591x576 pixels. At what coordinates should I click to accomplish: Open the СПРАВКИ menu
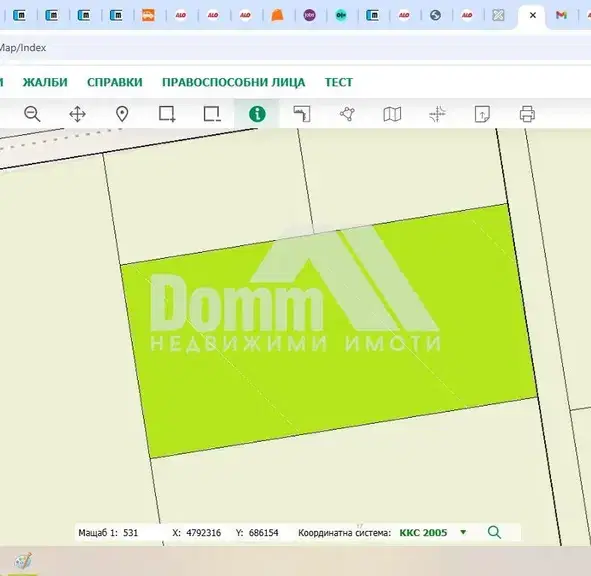click(x=115, y=82)
